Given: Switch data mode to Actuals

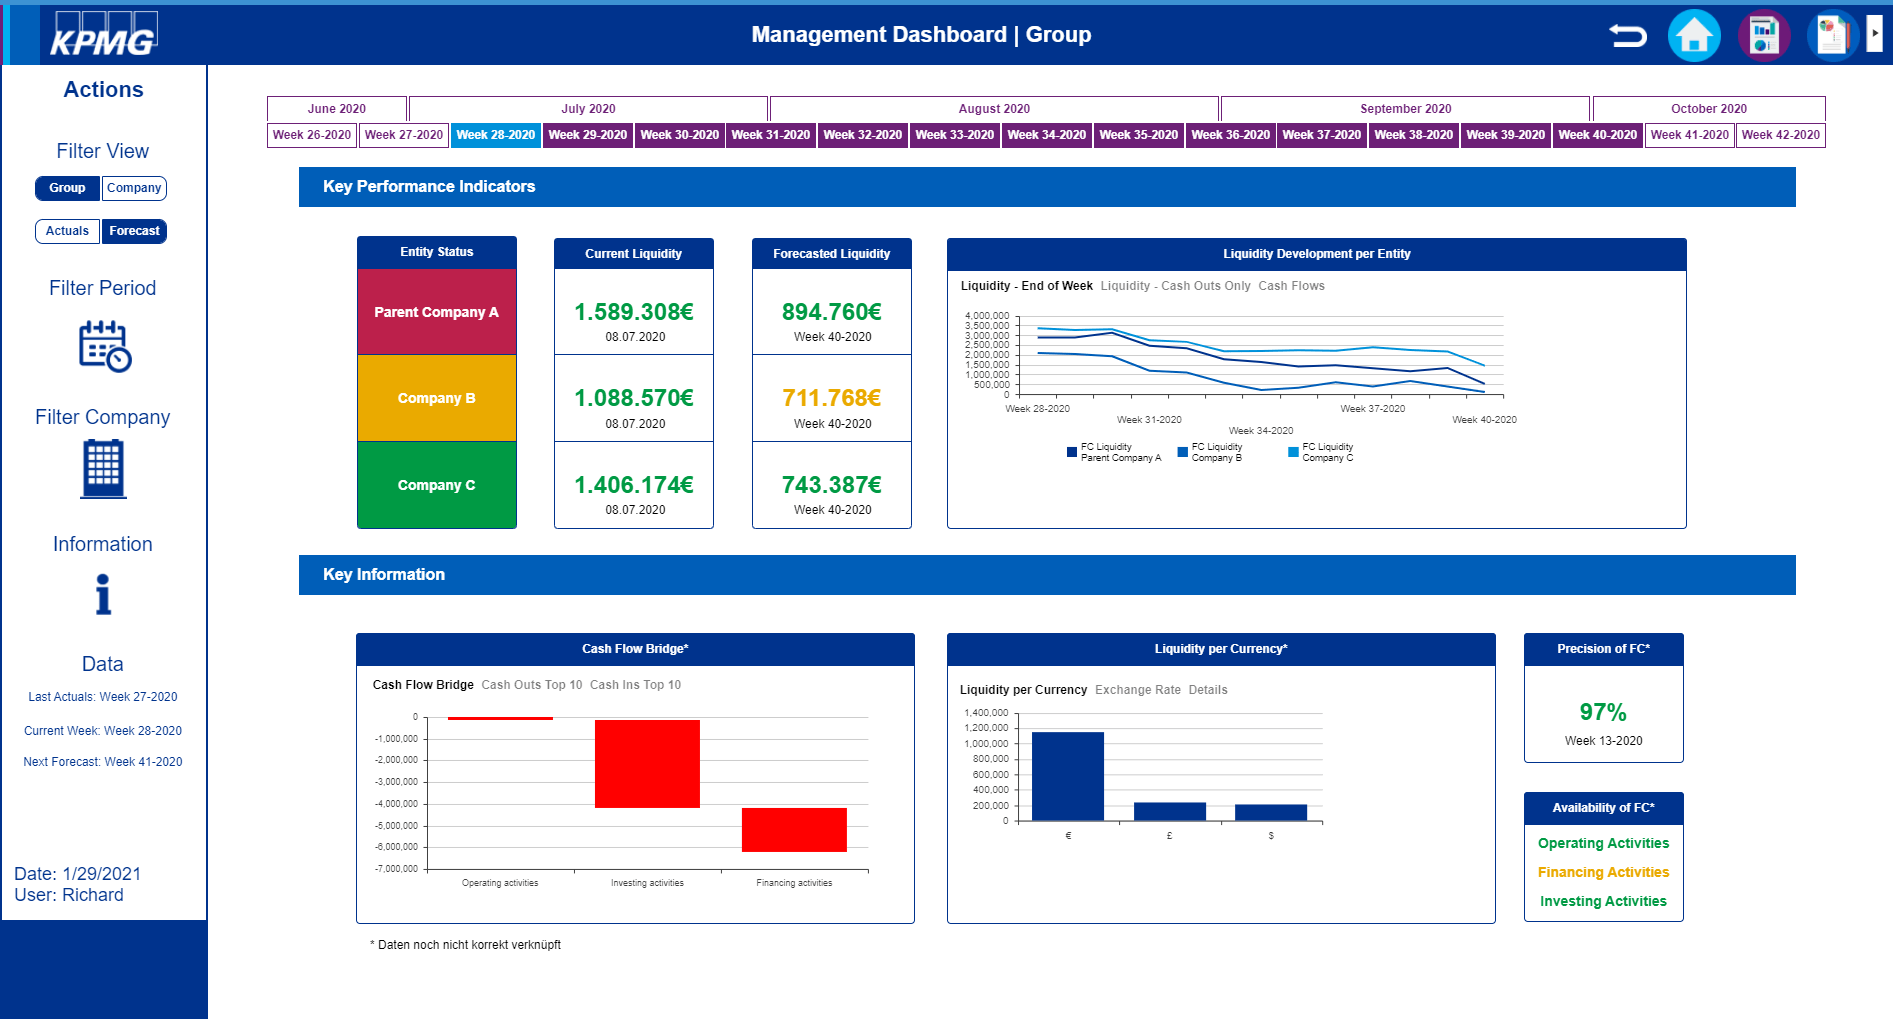Looking at the screenshot, I should click(x=66, y=231).
